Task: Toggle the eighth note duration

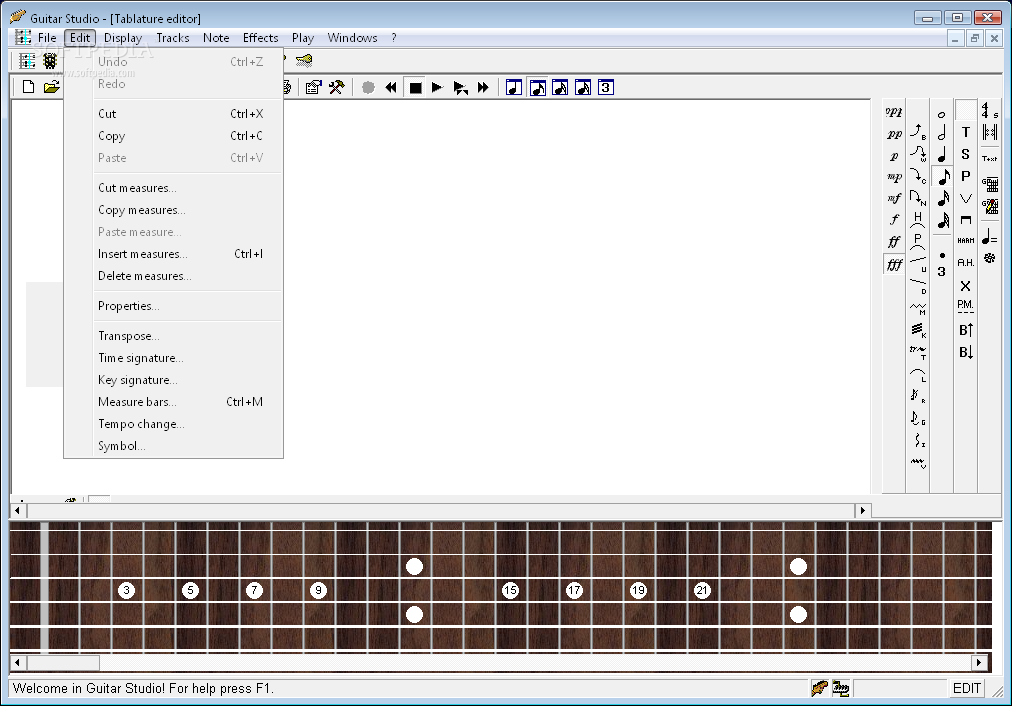Action: 943,176
